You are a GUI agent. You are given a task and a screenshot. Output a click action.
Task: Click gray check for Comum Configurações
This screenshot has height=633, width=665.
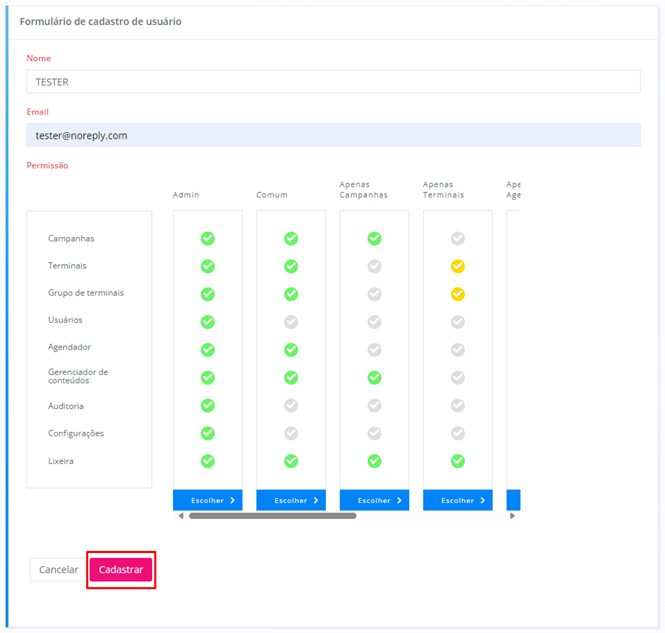pos(291,433)
